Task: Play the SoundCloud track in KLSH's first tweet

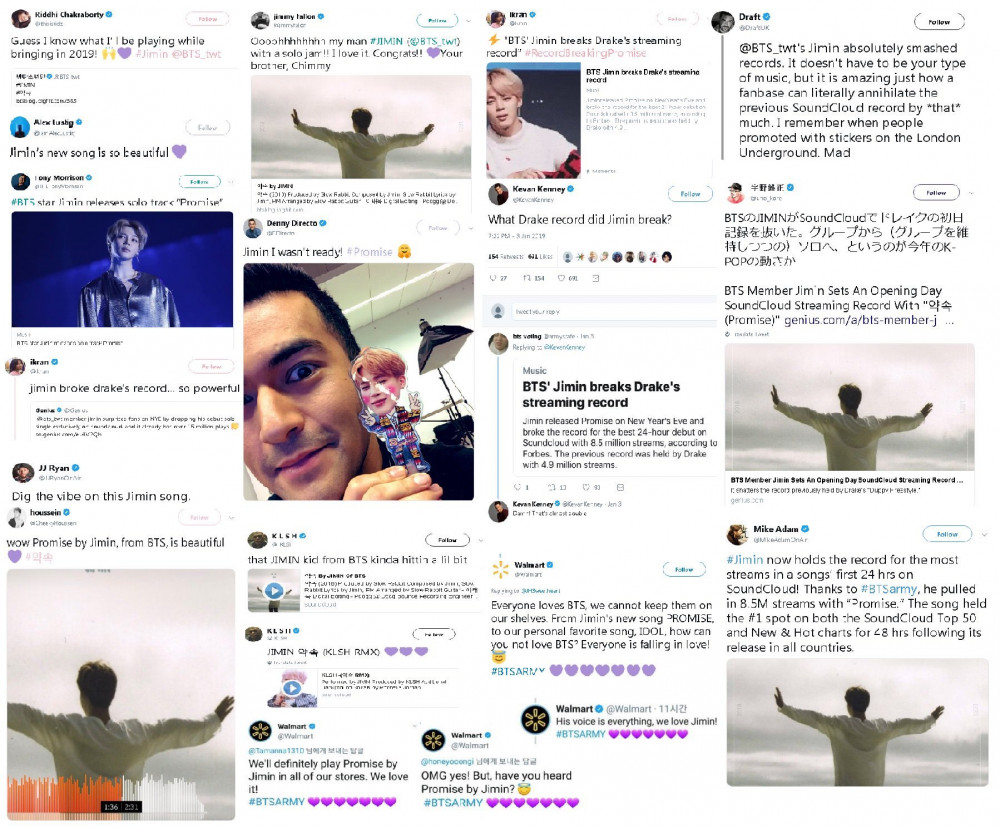Action: (x=274, y=590)
